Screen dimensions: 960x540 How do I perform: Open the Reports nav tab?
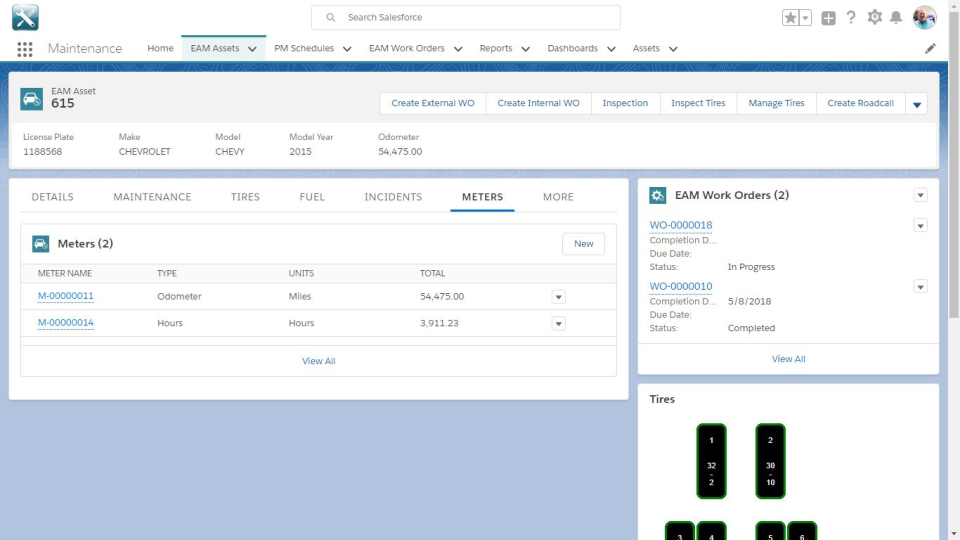pos(496,48)
